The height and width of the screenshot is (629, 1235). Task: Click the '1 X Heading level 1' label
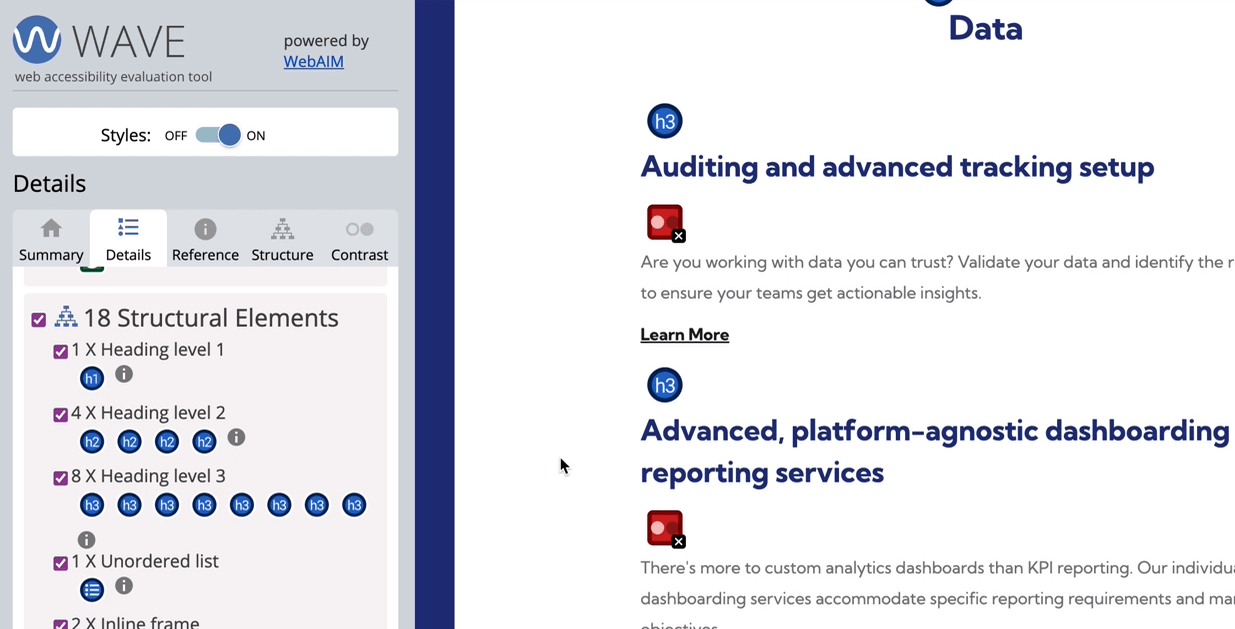click(x=148, y=350)
